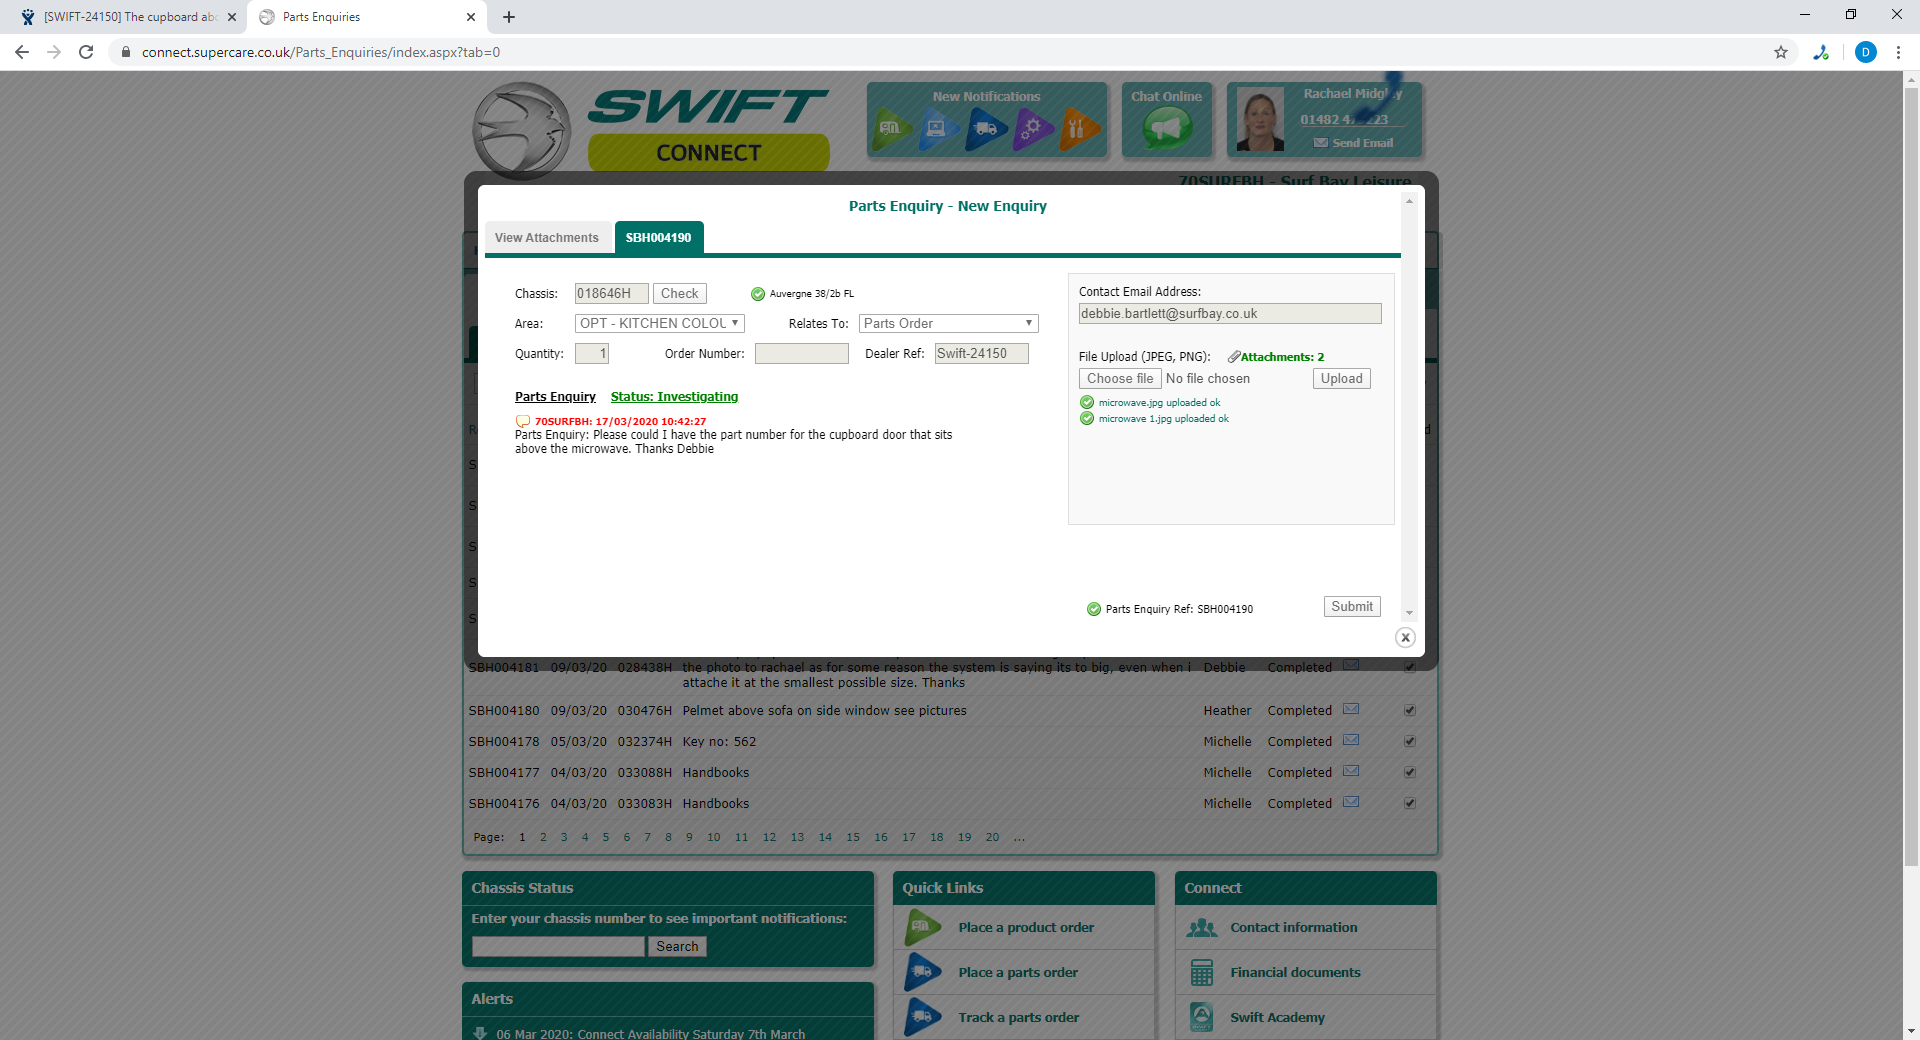This screenshot has height=1040, width=1920.
Task: Click the Swift Academy icon
Action: 1202,1017
